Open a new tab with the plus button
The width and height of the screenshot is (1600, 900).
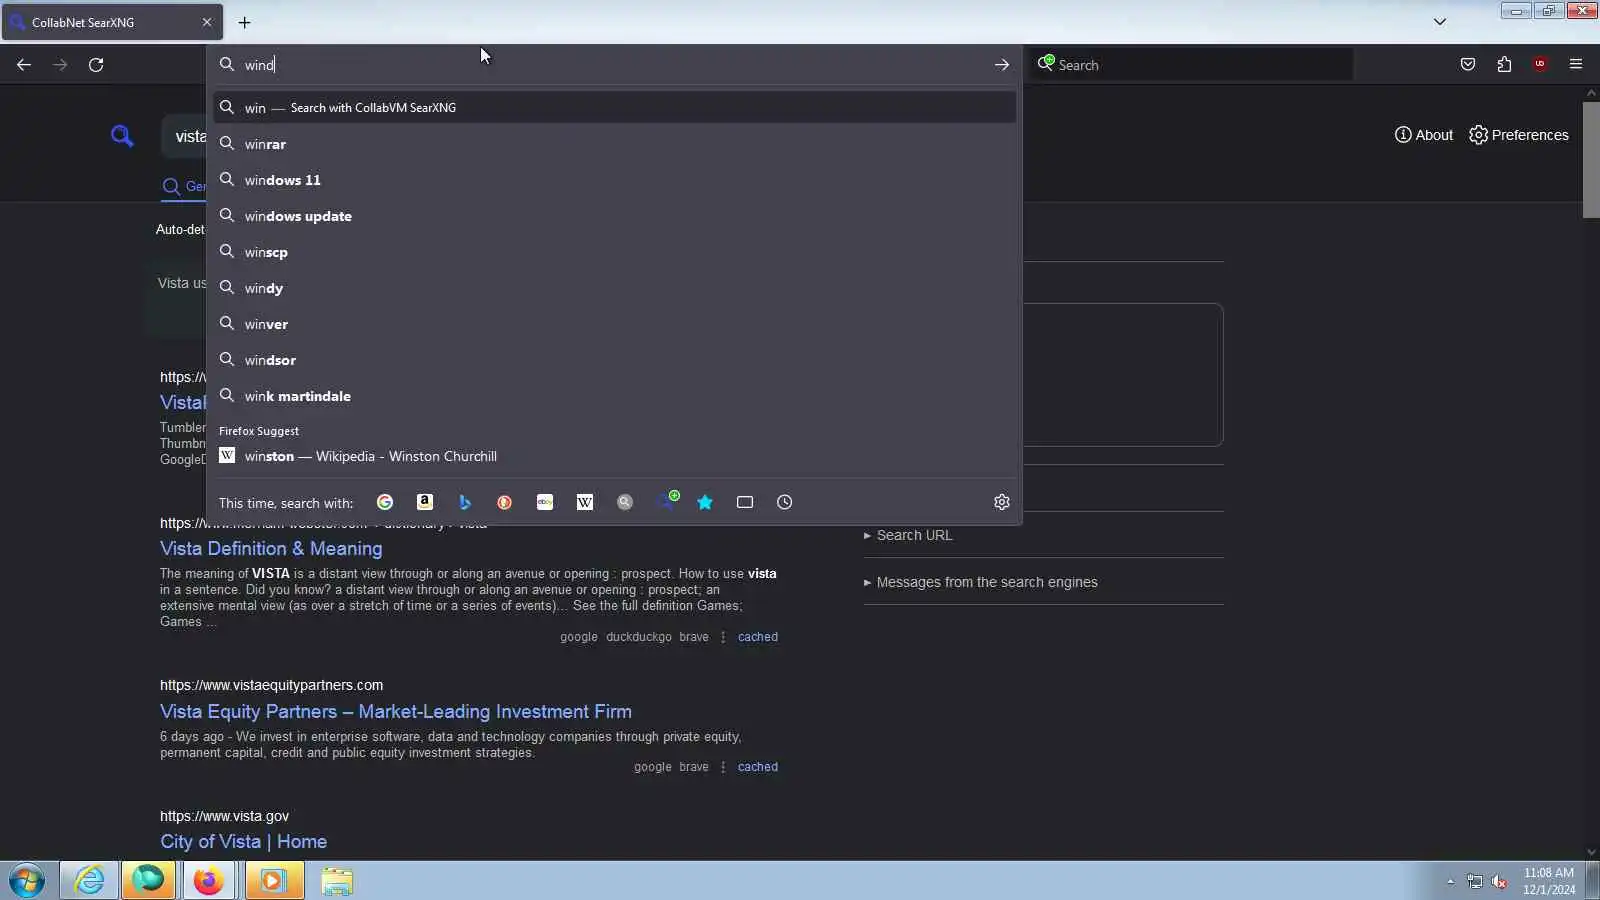click(x=245, y=22)
